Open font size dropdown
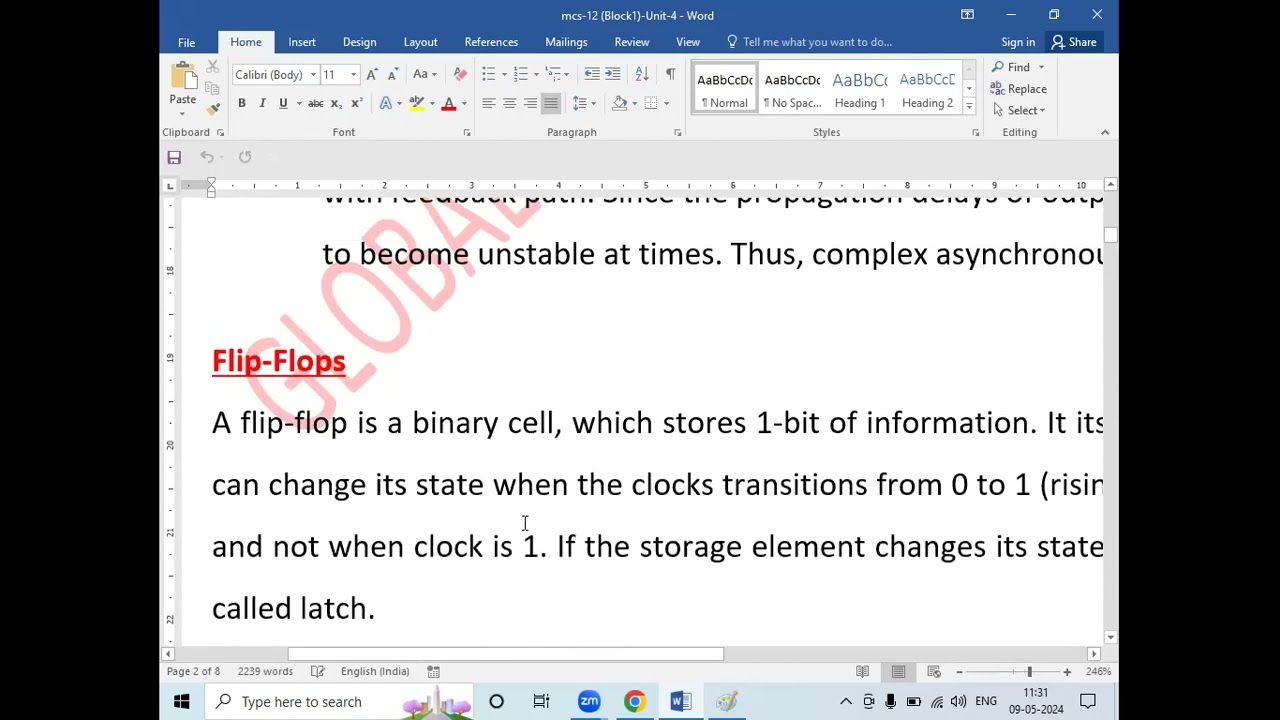 tap(353, 75)
